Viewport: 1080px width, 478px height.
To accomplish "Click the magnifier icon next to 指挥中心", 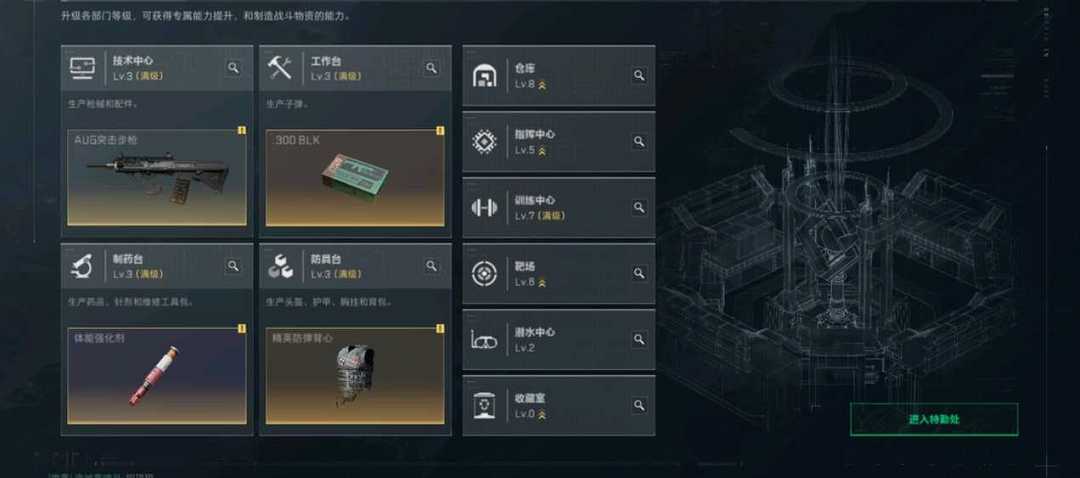I will pyautogui.click(x=639, y=141).
